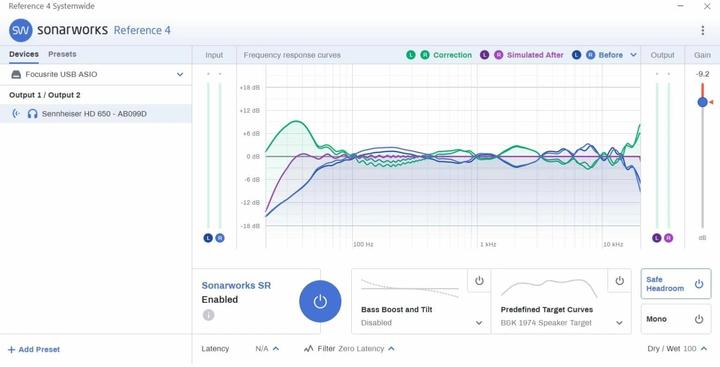Click the output meter L channel badge
Viewport: 720px width, 367px height.
(x=657, y=238)
